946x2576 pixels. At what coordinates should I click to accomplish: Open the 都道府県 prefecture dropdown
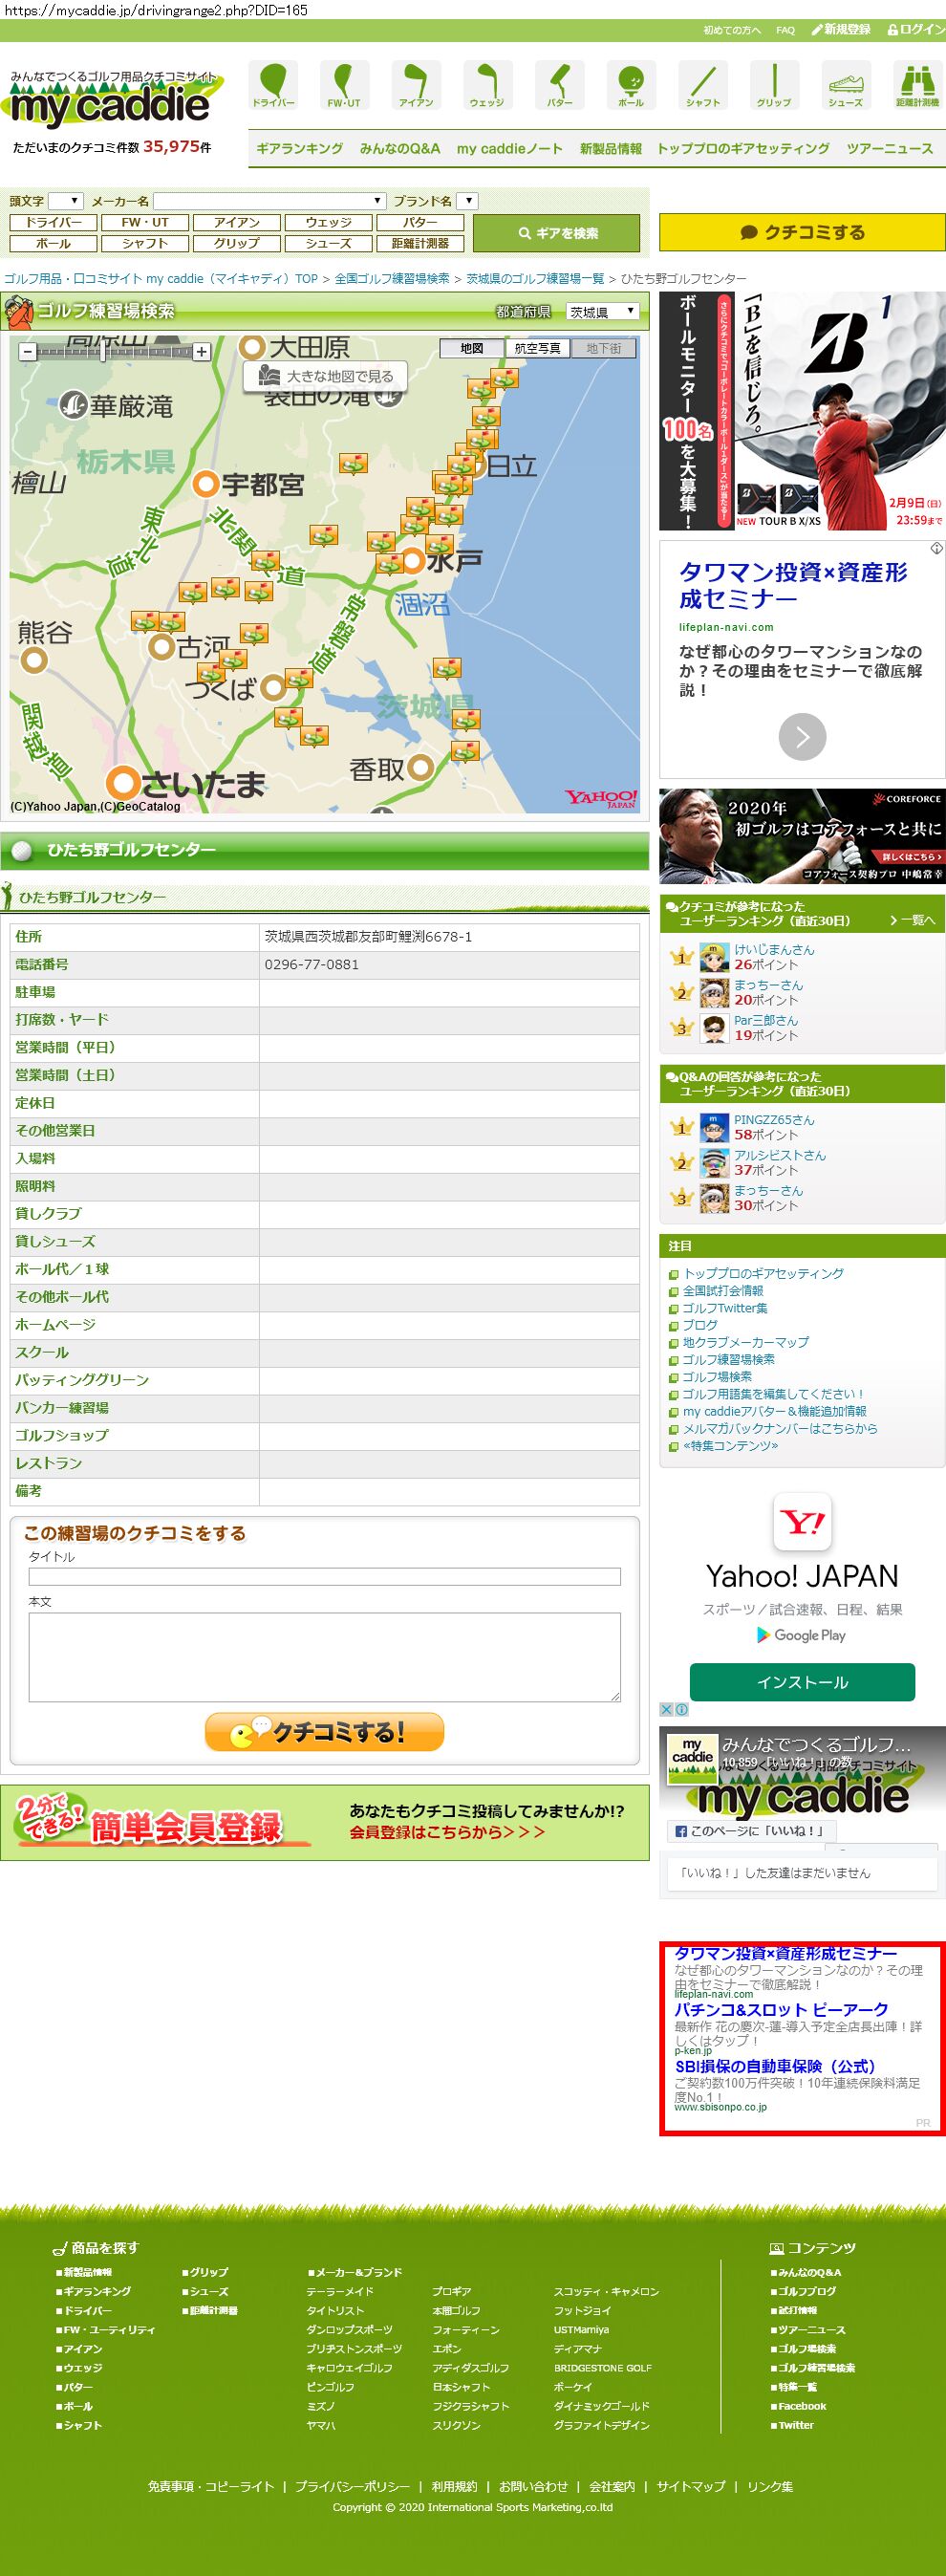(602, 312)
